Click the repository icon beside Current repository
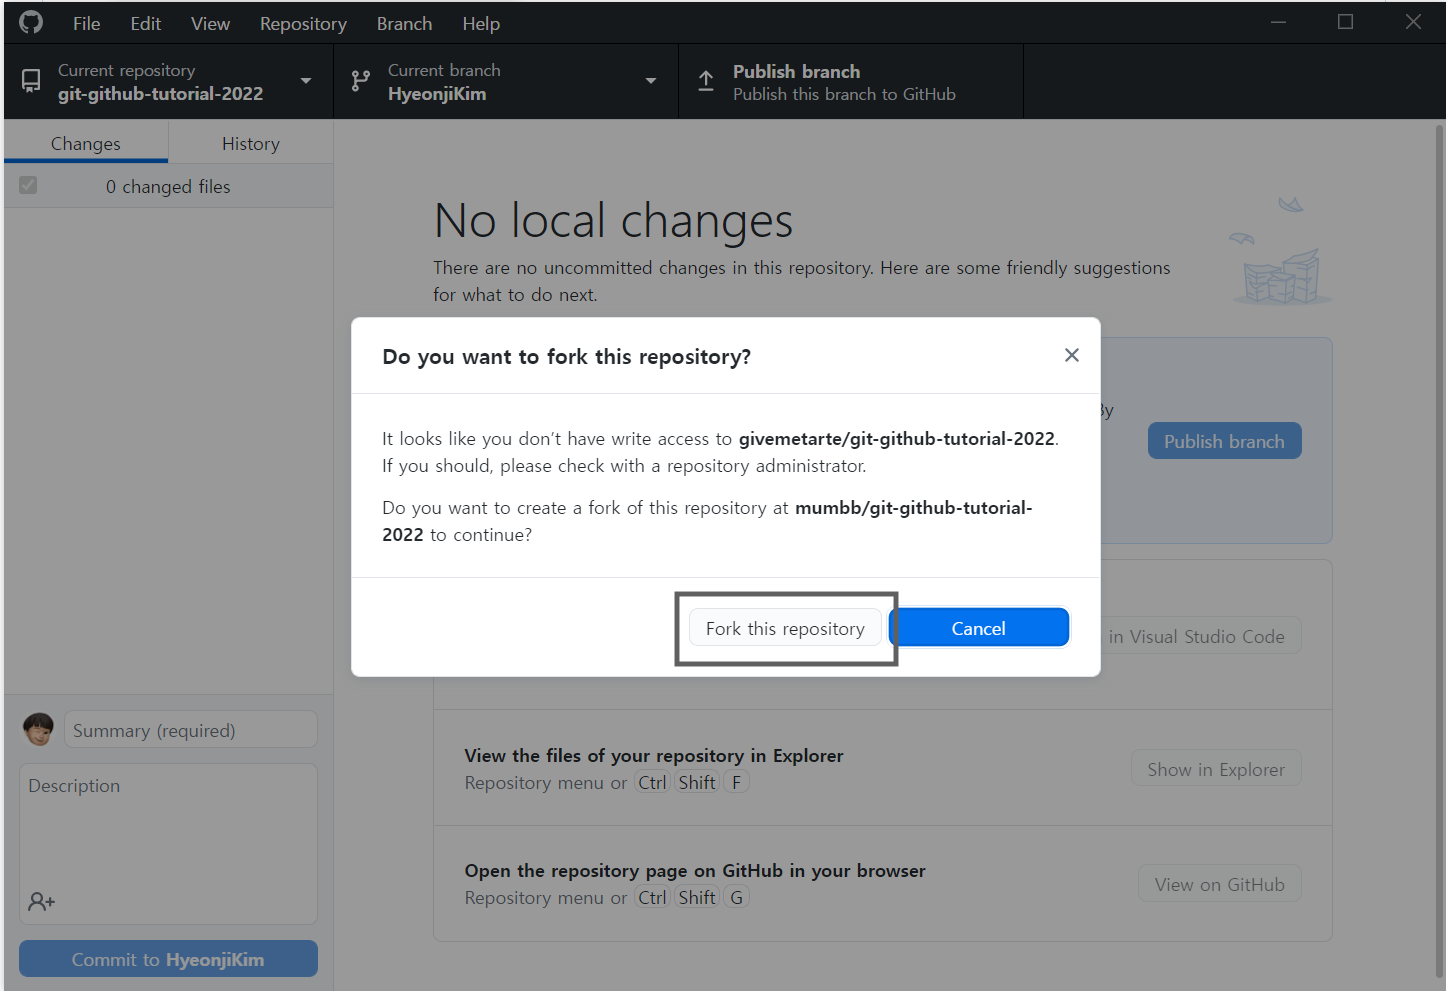This screenshot has height=991, width=1446. click(31, 81)
